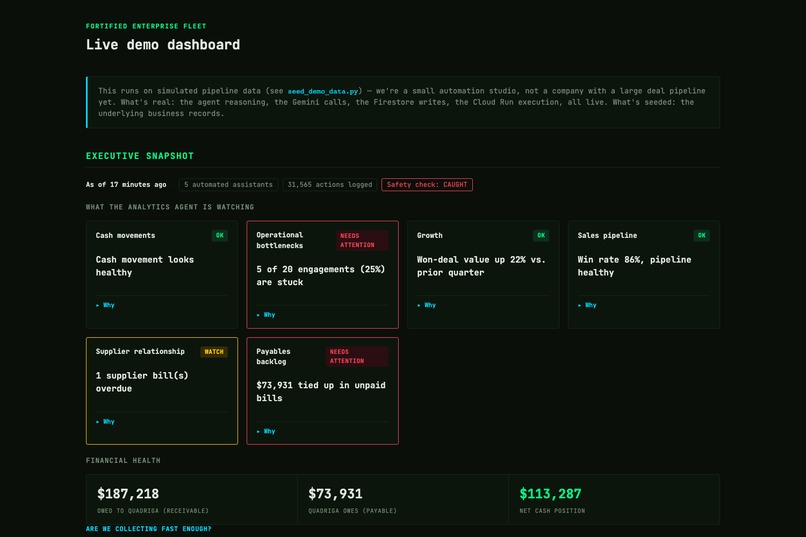806x537 pixels.
Task: Click the OK badge on Sales pipeline
Action: [702, 235]
